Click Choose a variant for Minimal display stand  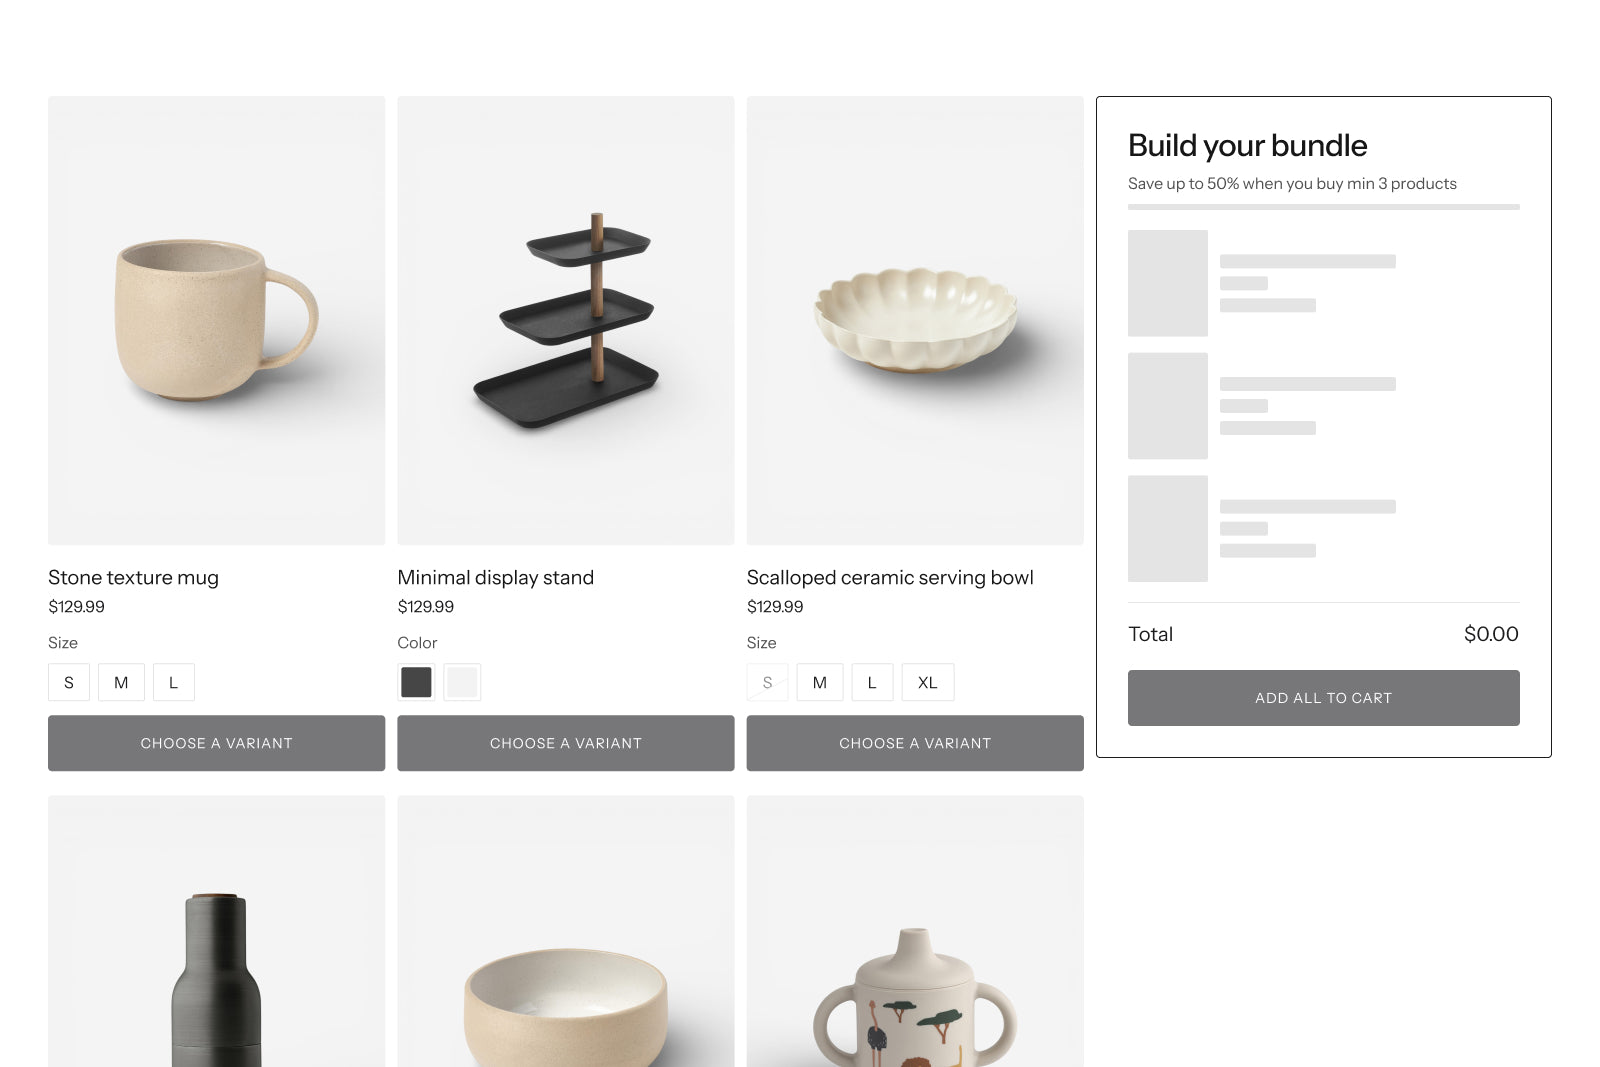pyautogui.click(x=565, y=743)
